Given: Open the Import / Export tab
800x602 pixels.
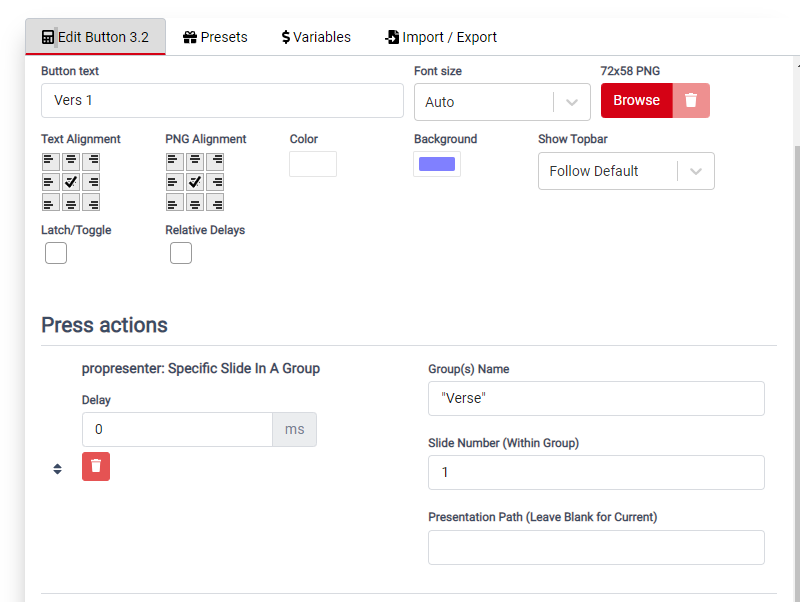Looking at the screenshot, I should point(441,36).
